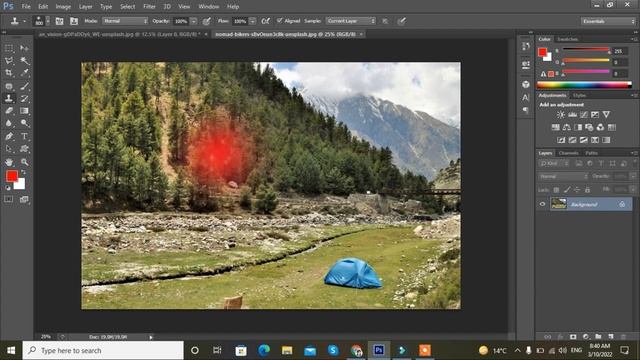Open the Flow slider dropdown arrow
This screenshot has height=360, width=640.
click(253, 21)
